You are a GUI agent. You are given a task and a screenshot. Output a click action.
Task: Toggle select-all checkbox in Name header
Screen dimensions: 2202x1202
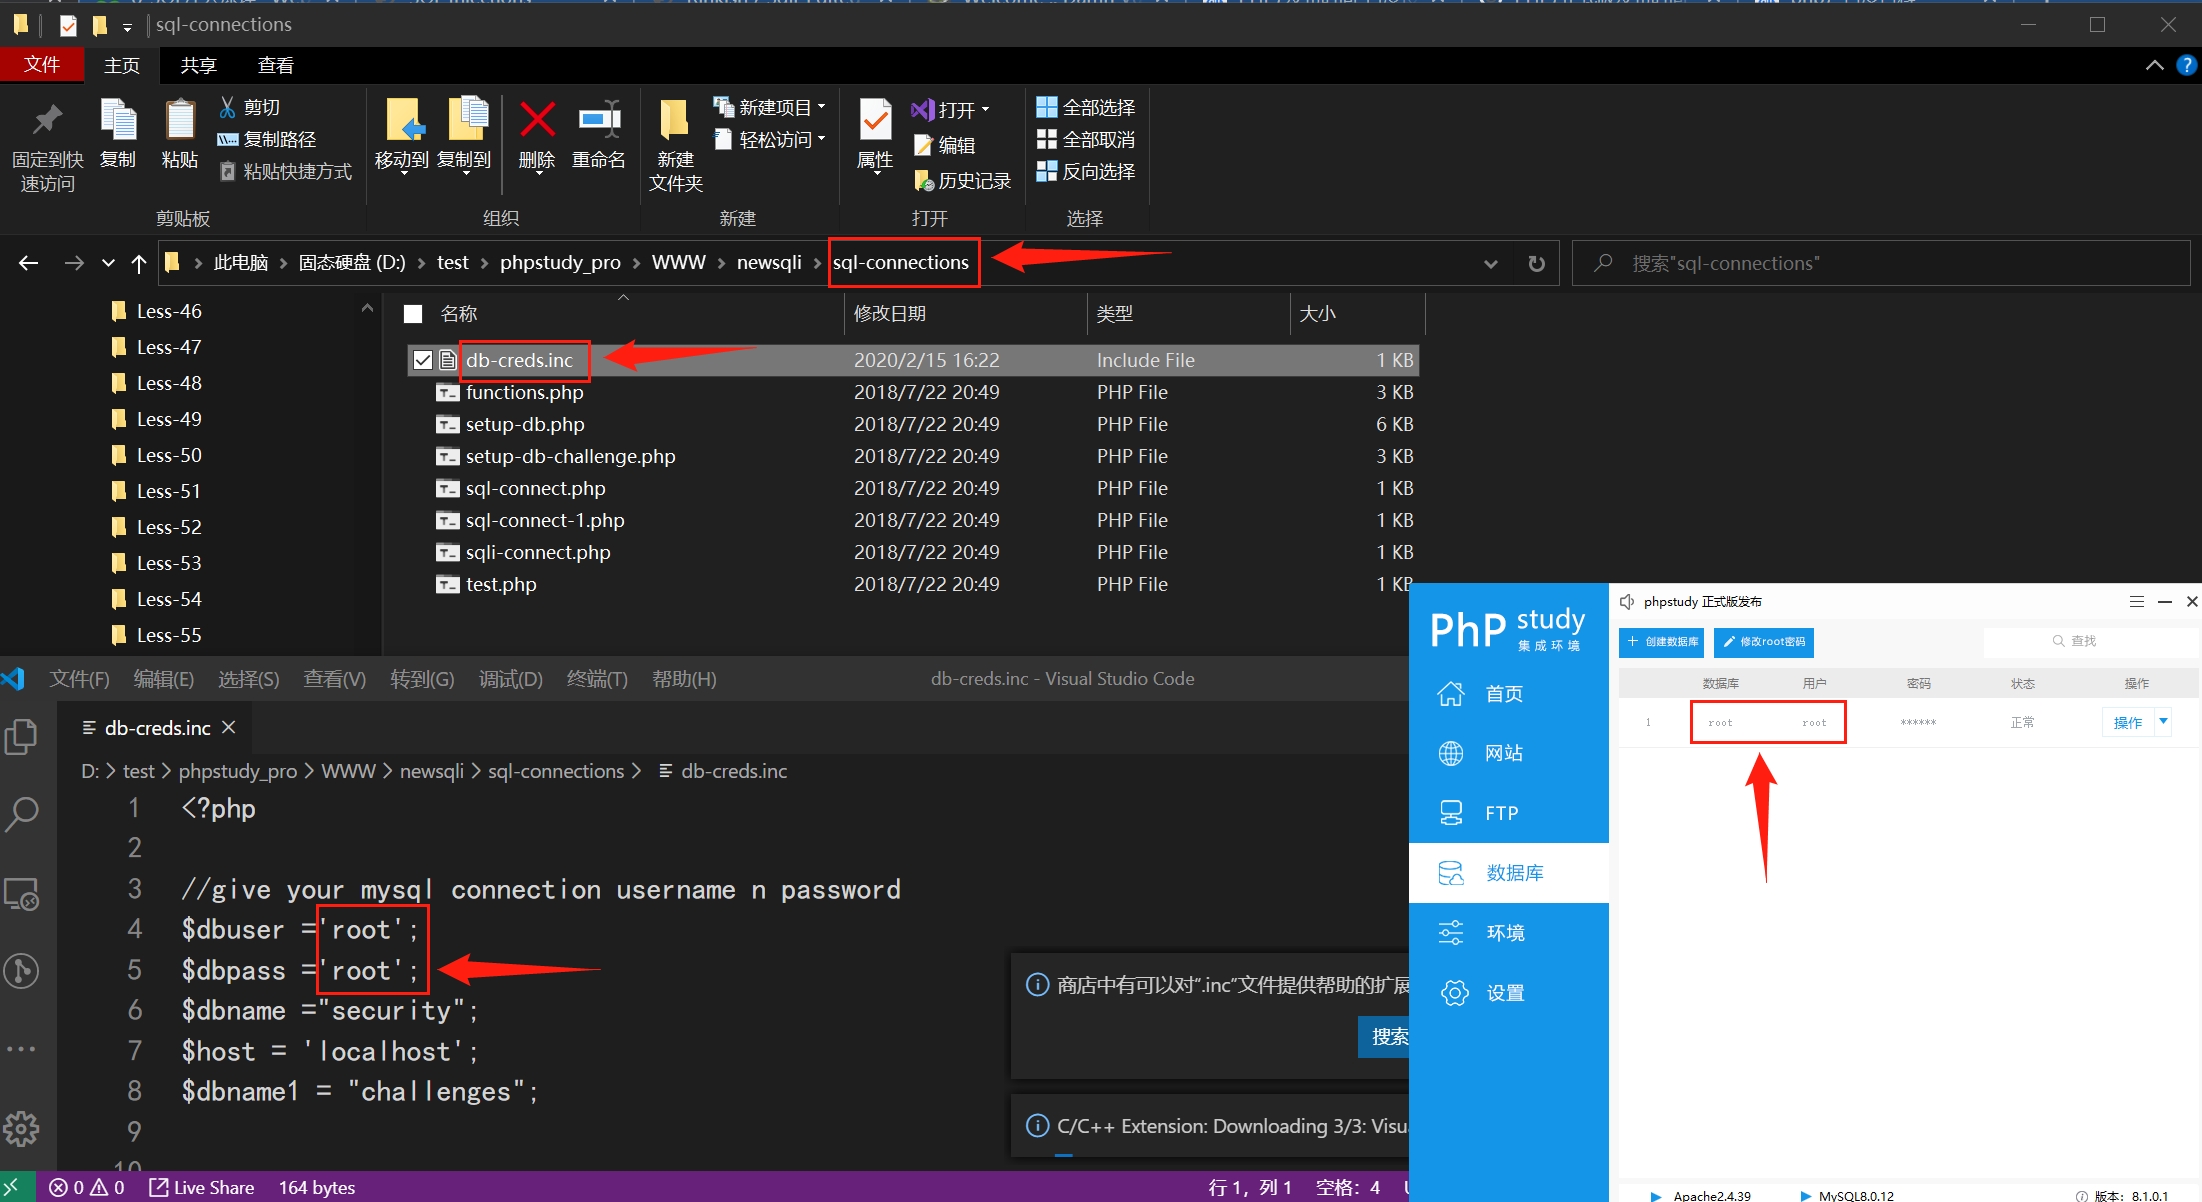pos(413,314)
